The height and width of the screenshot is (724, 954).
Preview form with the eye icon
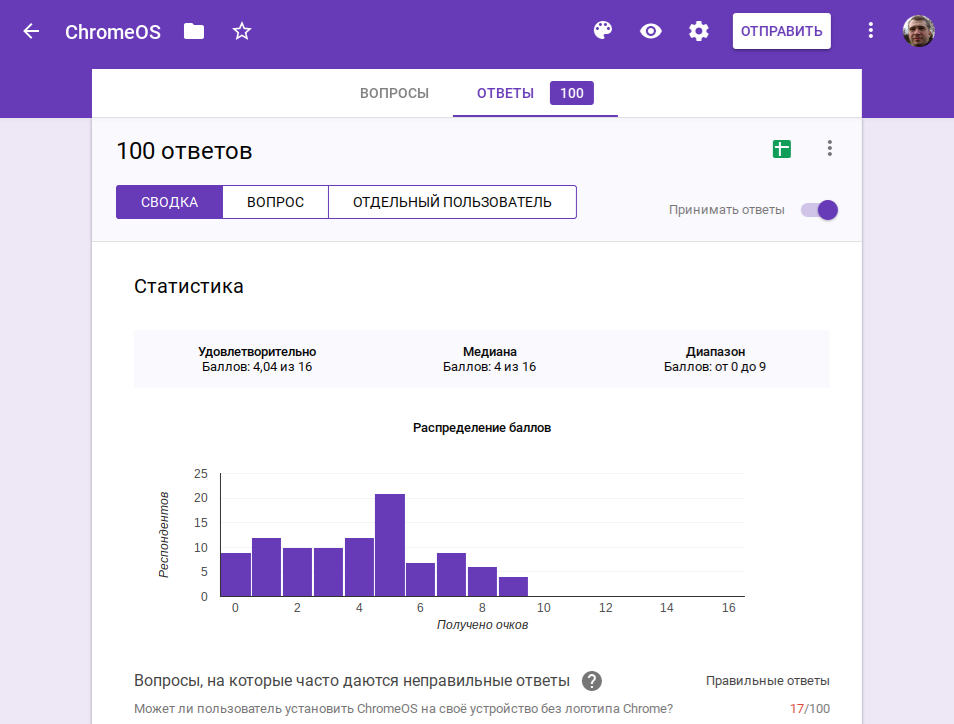tap(651, 31)
